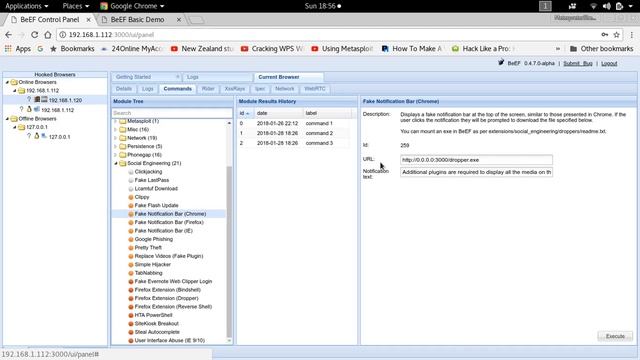Click the saved password key icon
The width and height of the screenshot is (640, 360).
tap(604, 35)
